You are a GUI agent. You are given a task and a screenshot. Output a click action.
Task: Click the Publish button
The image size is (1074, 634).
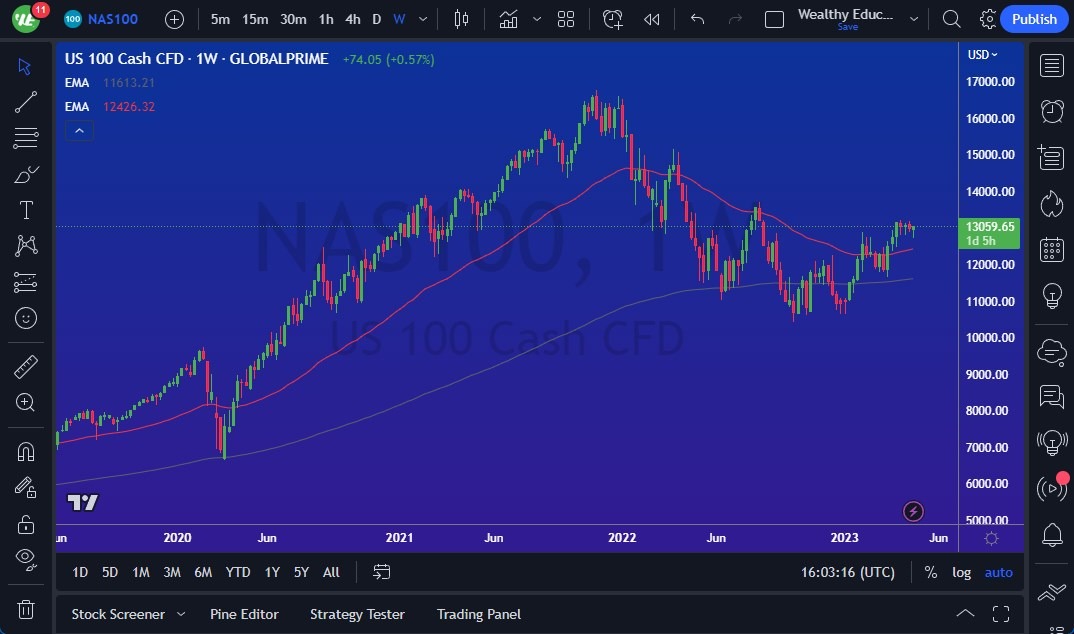point(1034,19)
